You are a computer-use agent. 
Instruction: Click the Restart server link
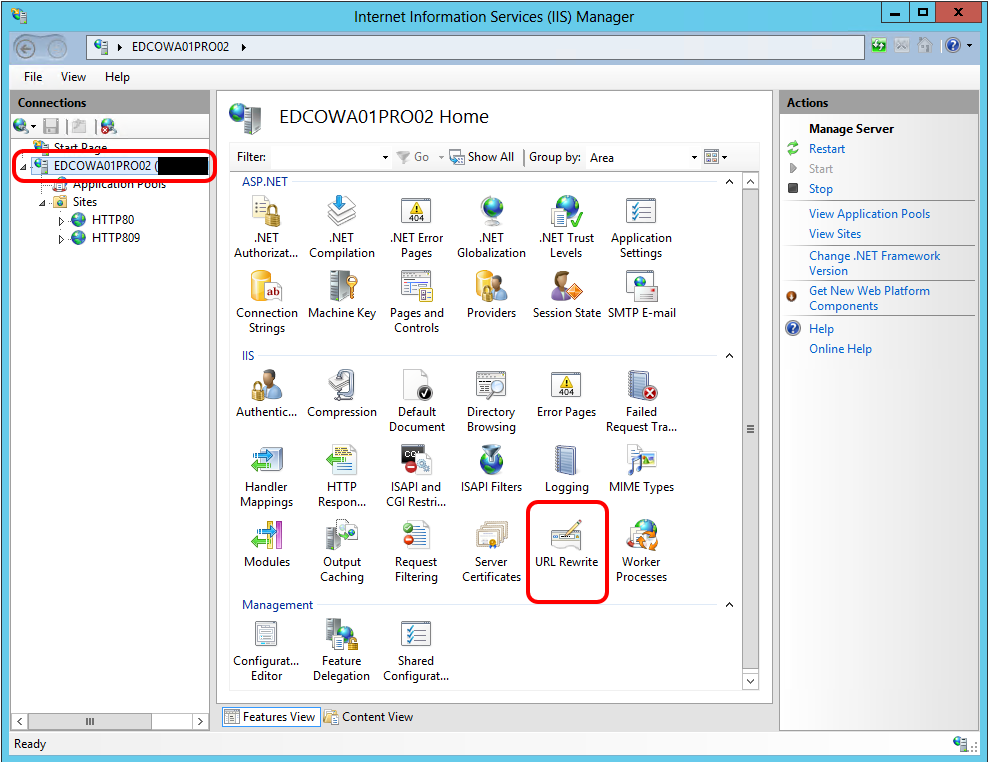(826, 149)
